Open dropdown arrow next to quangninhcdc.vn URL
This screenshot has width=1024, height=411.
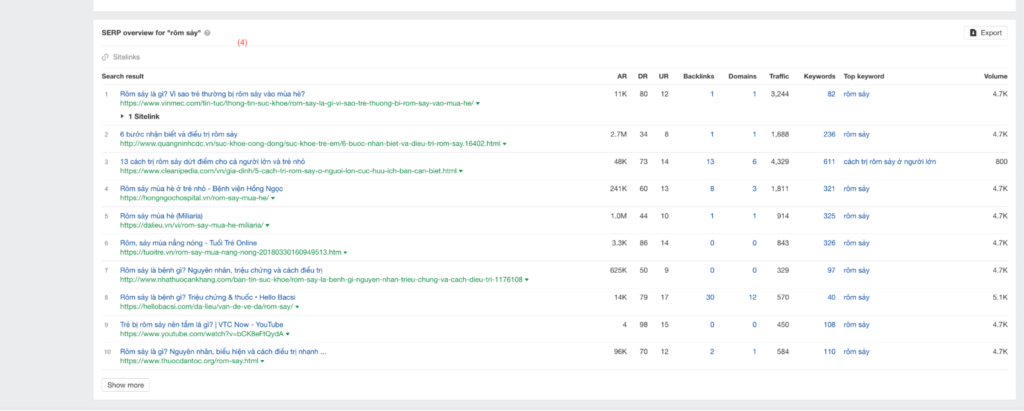(504, 144)
